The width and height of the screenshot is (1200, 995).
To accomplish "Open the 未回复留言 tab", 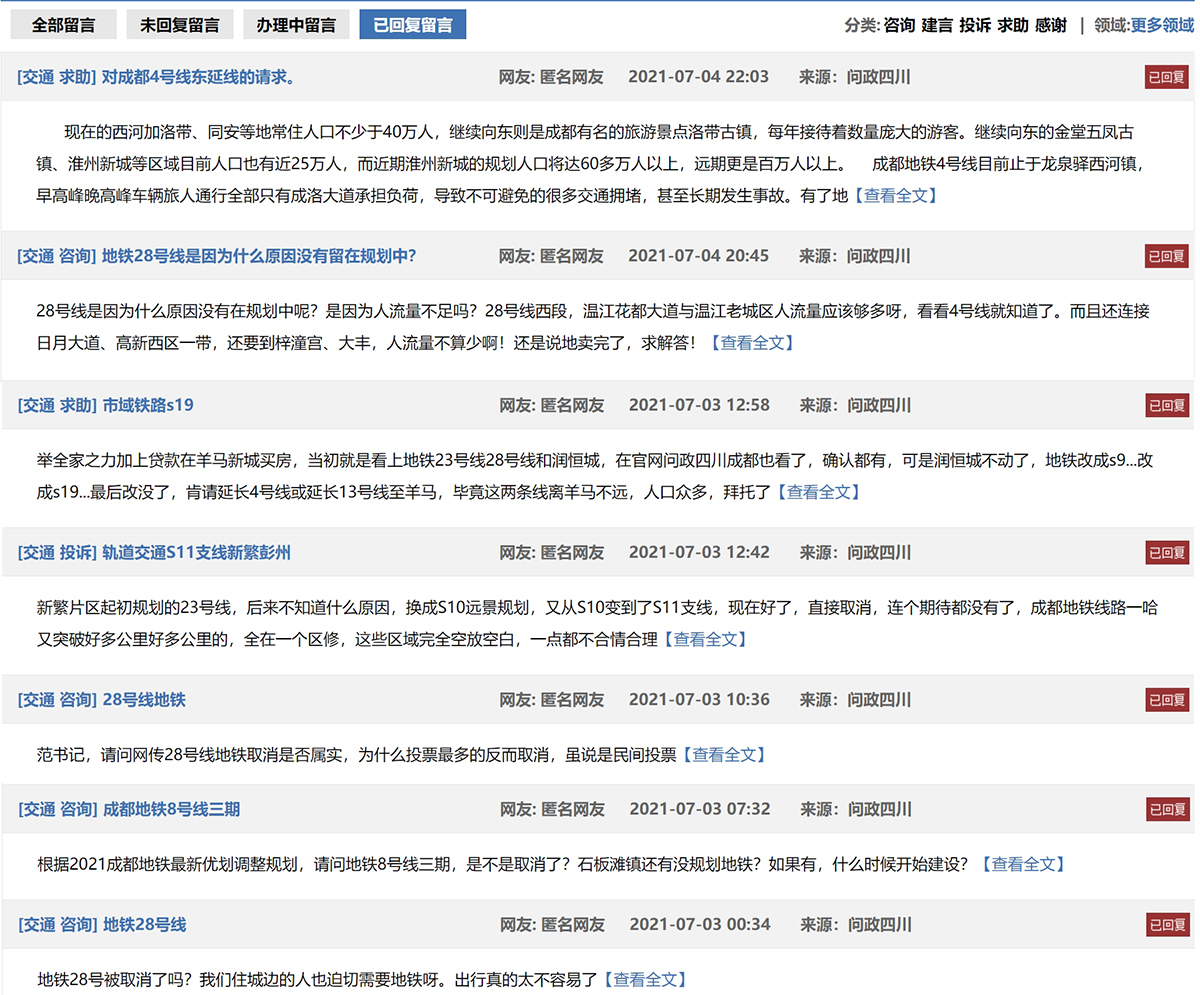I will click(x=180, y=25).
